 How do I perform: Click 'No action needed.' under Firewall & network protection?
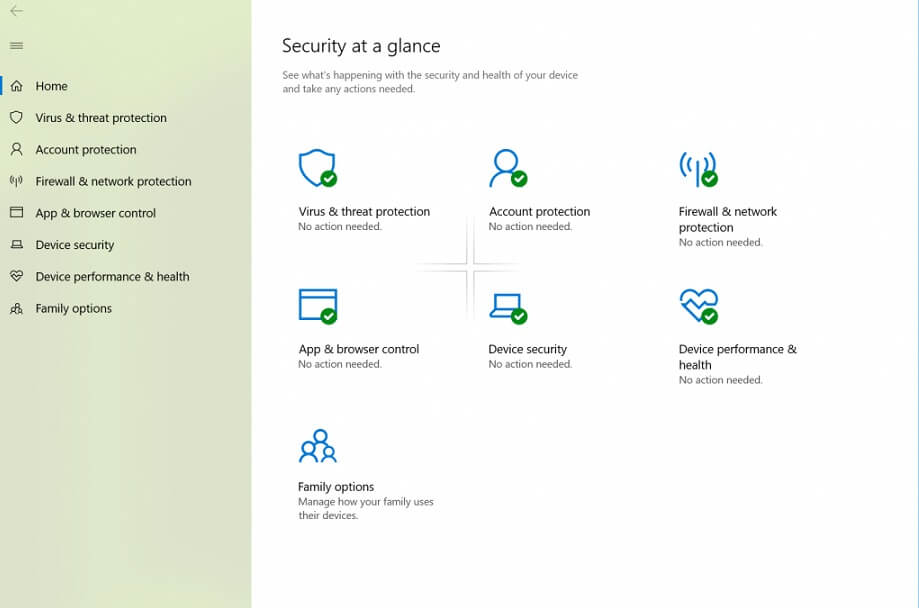click(x=720, y=242)
